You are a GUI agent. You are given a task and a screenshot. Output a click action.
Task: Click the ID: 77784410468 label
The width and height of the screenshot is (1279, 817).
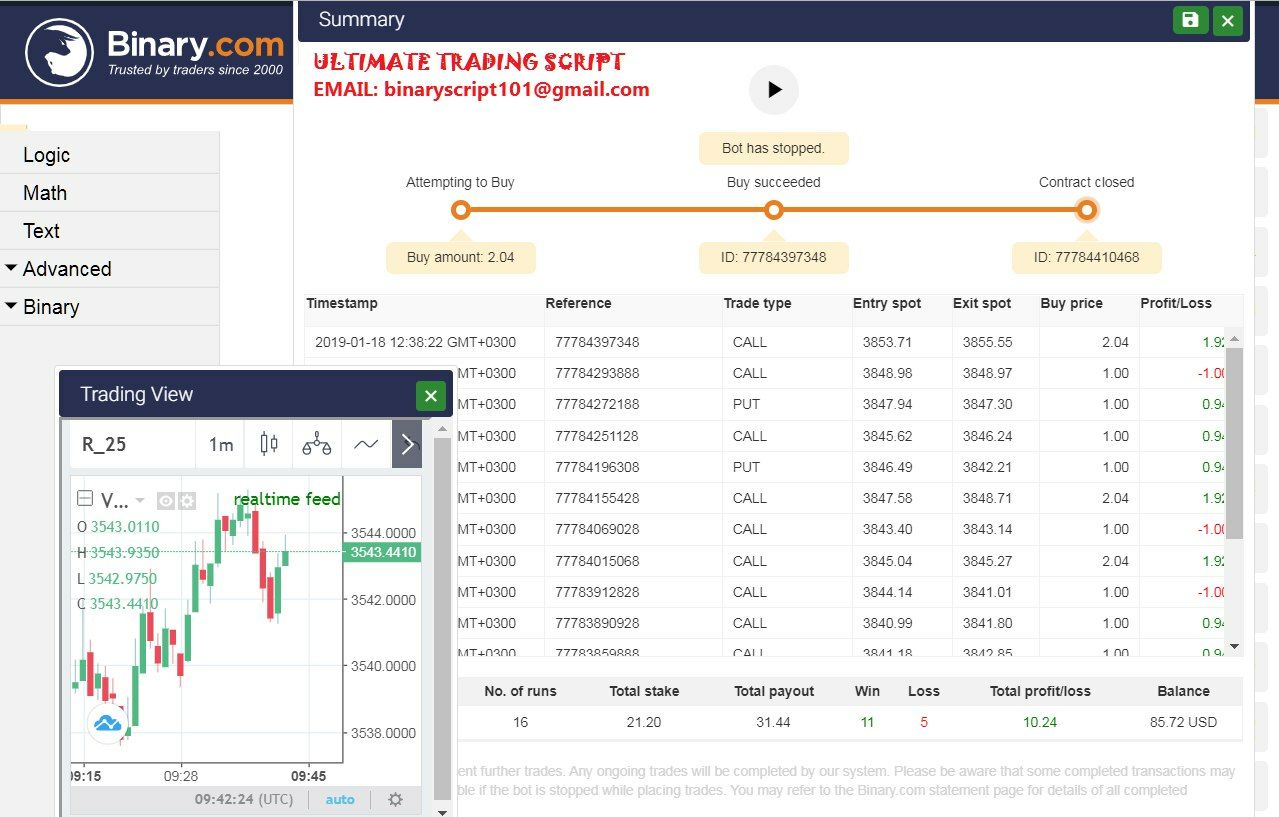tap(1086, 257)
